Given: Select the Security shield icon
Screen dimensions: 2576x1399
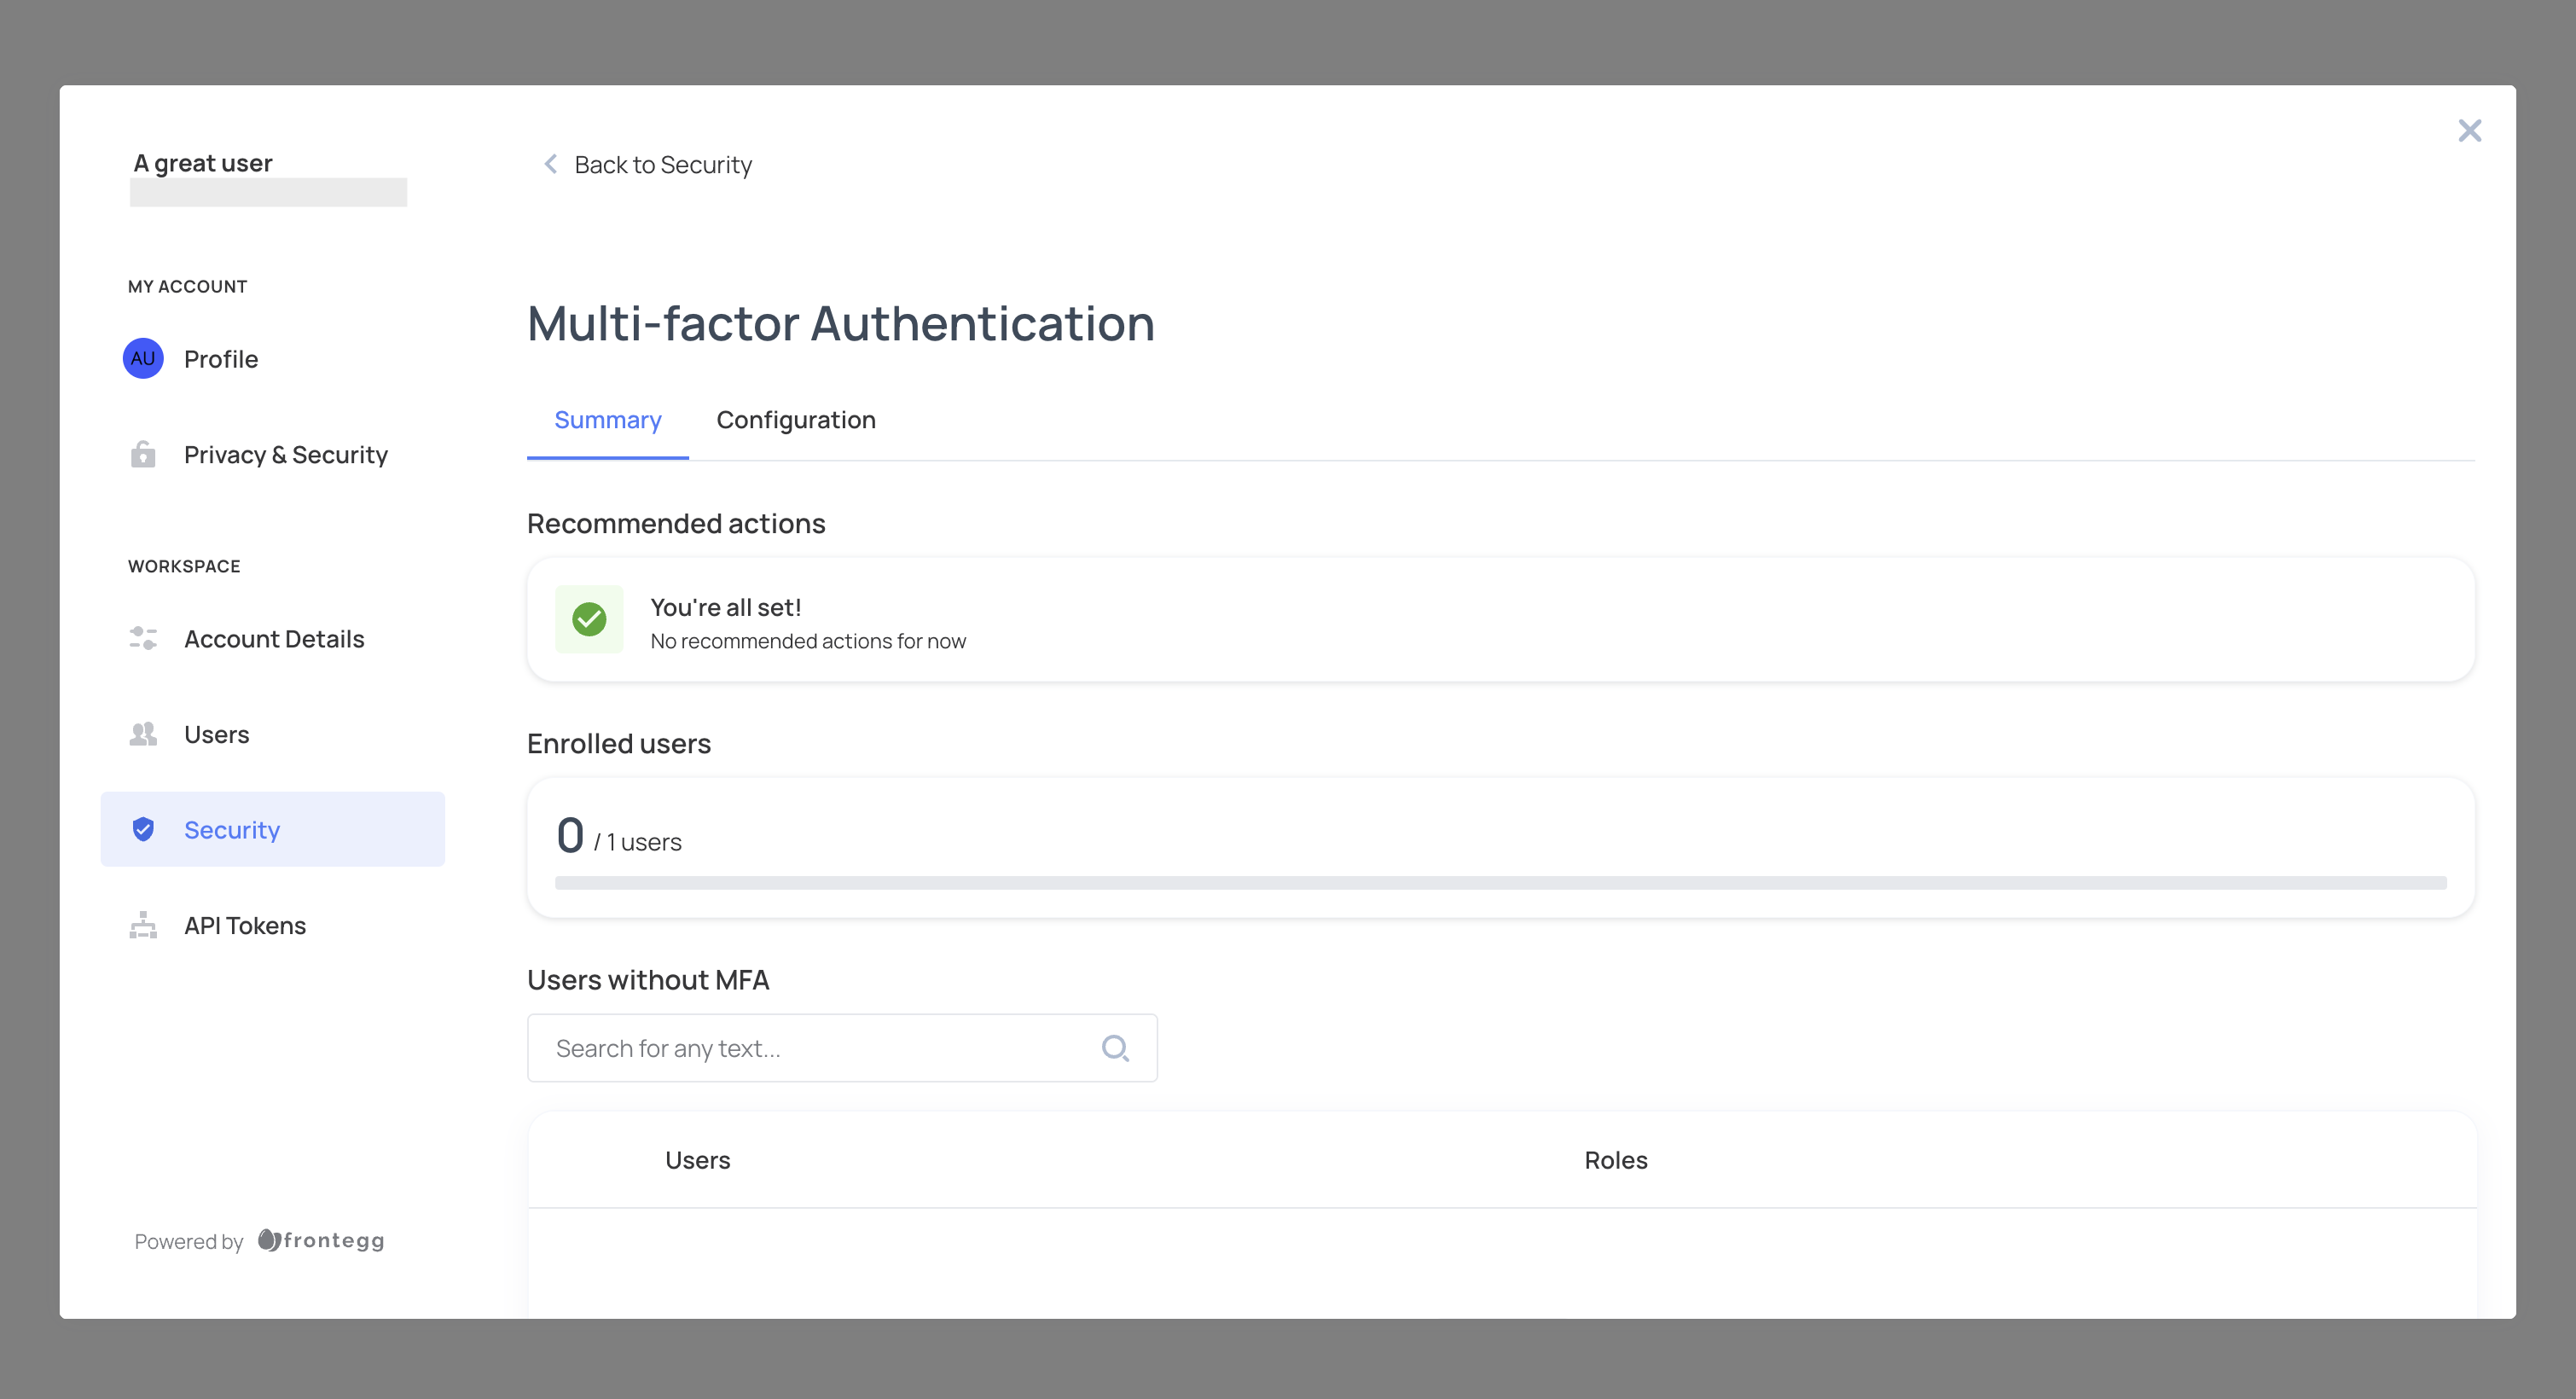Looking at the screenshot, I should pyautogui.click(x=143, y=828).
